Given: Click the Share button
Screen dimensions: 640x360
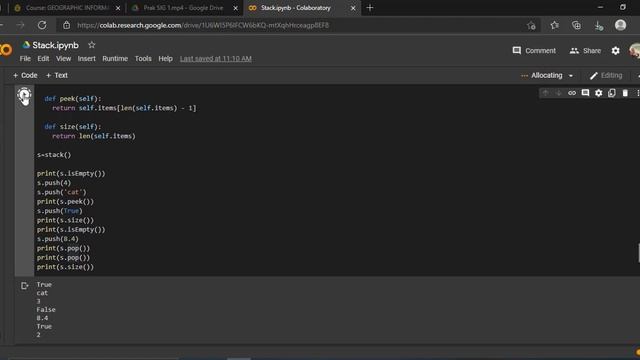Looking at the screenshot, I should coord(585,51).
